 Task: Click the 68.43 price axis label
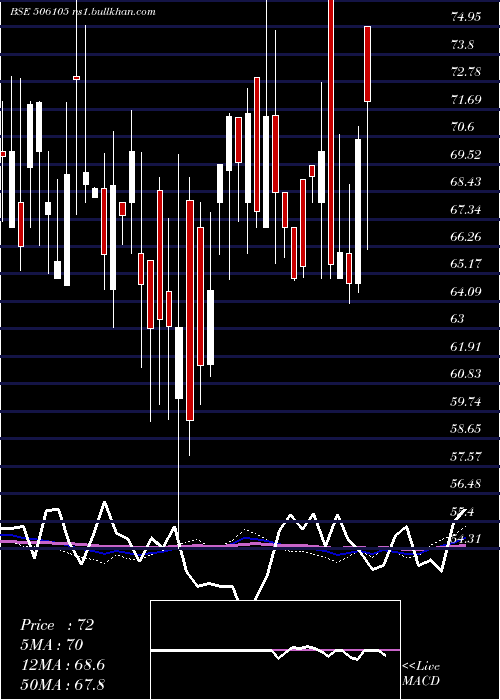tap(466, 182)
